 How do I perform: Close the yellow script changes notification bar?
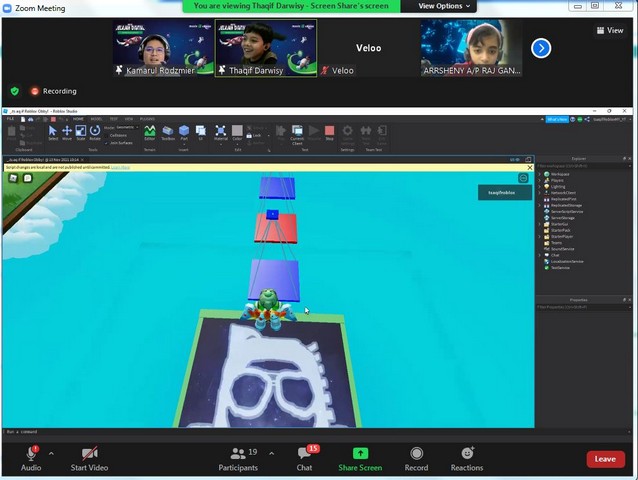[x=529, y=167]
